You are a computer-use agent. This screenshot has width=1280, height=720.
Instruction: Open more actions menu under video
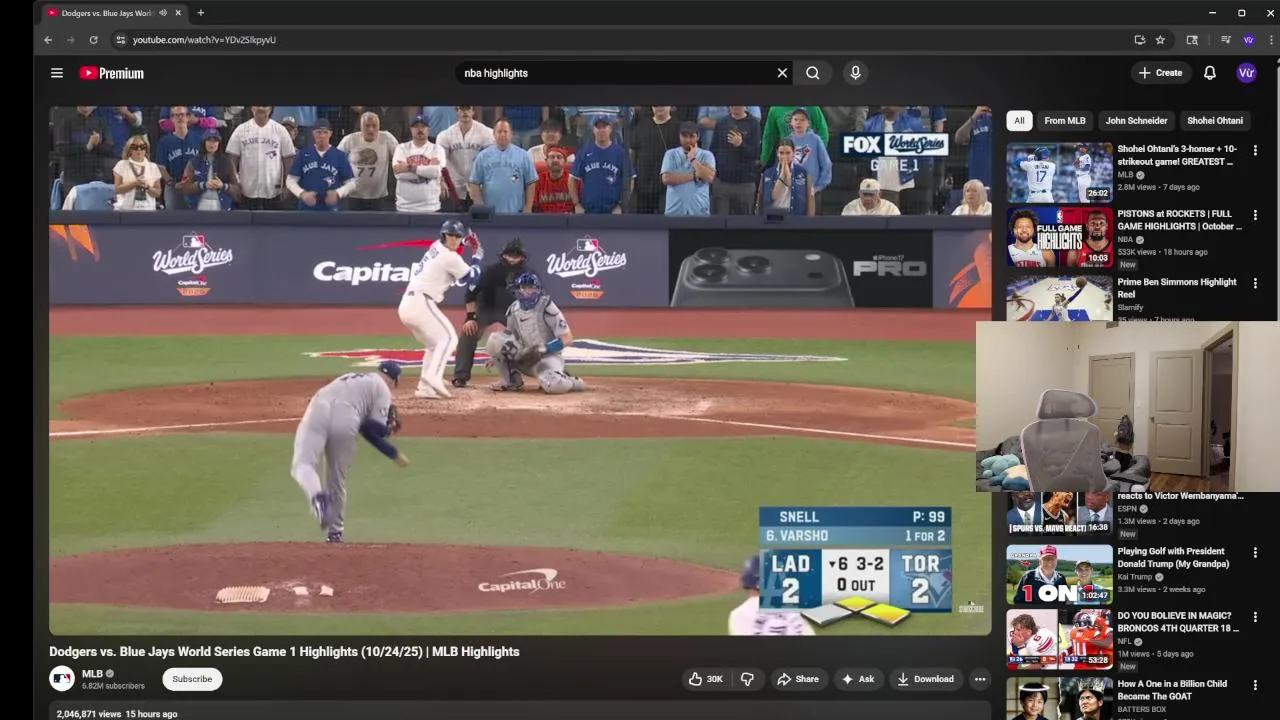pos(980,679)
